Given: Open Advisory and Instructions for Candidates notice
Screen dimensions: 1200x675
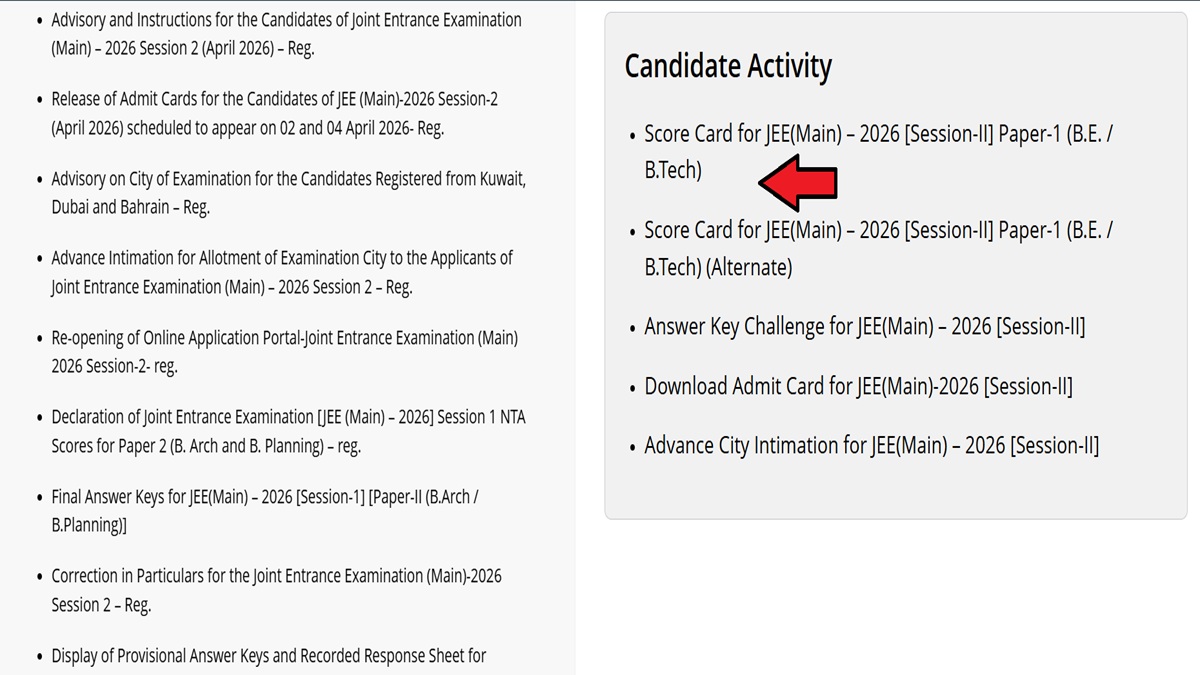Looking at the screenshot, I should pyautogui.click(x=286, y=20).
